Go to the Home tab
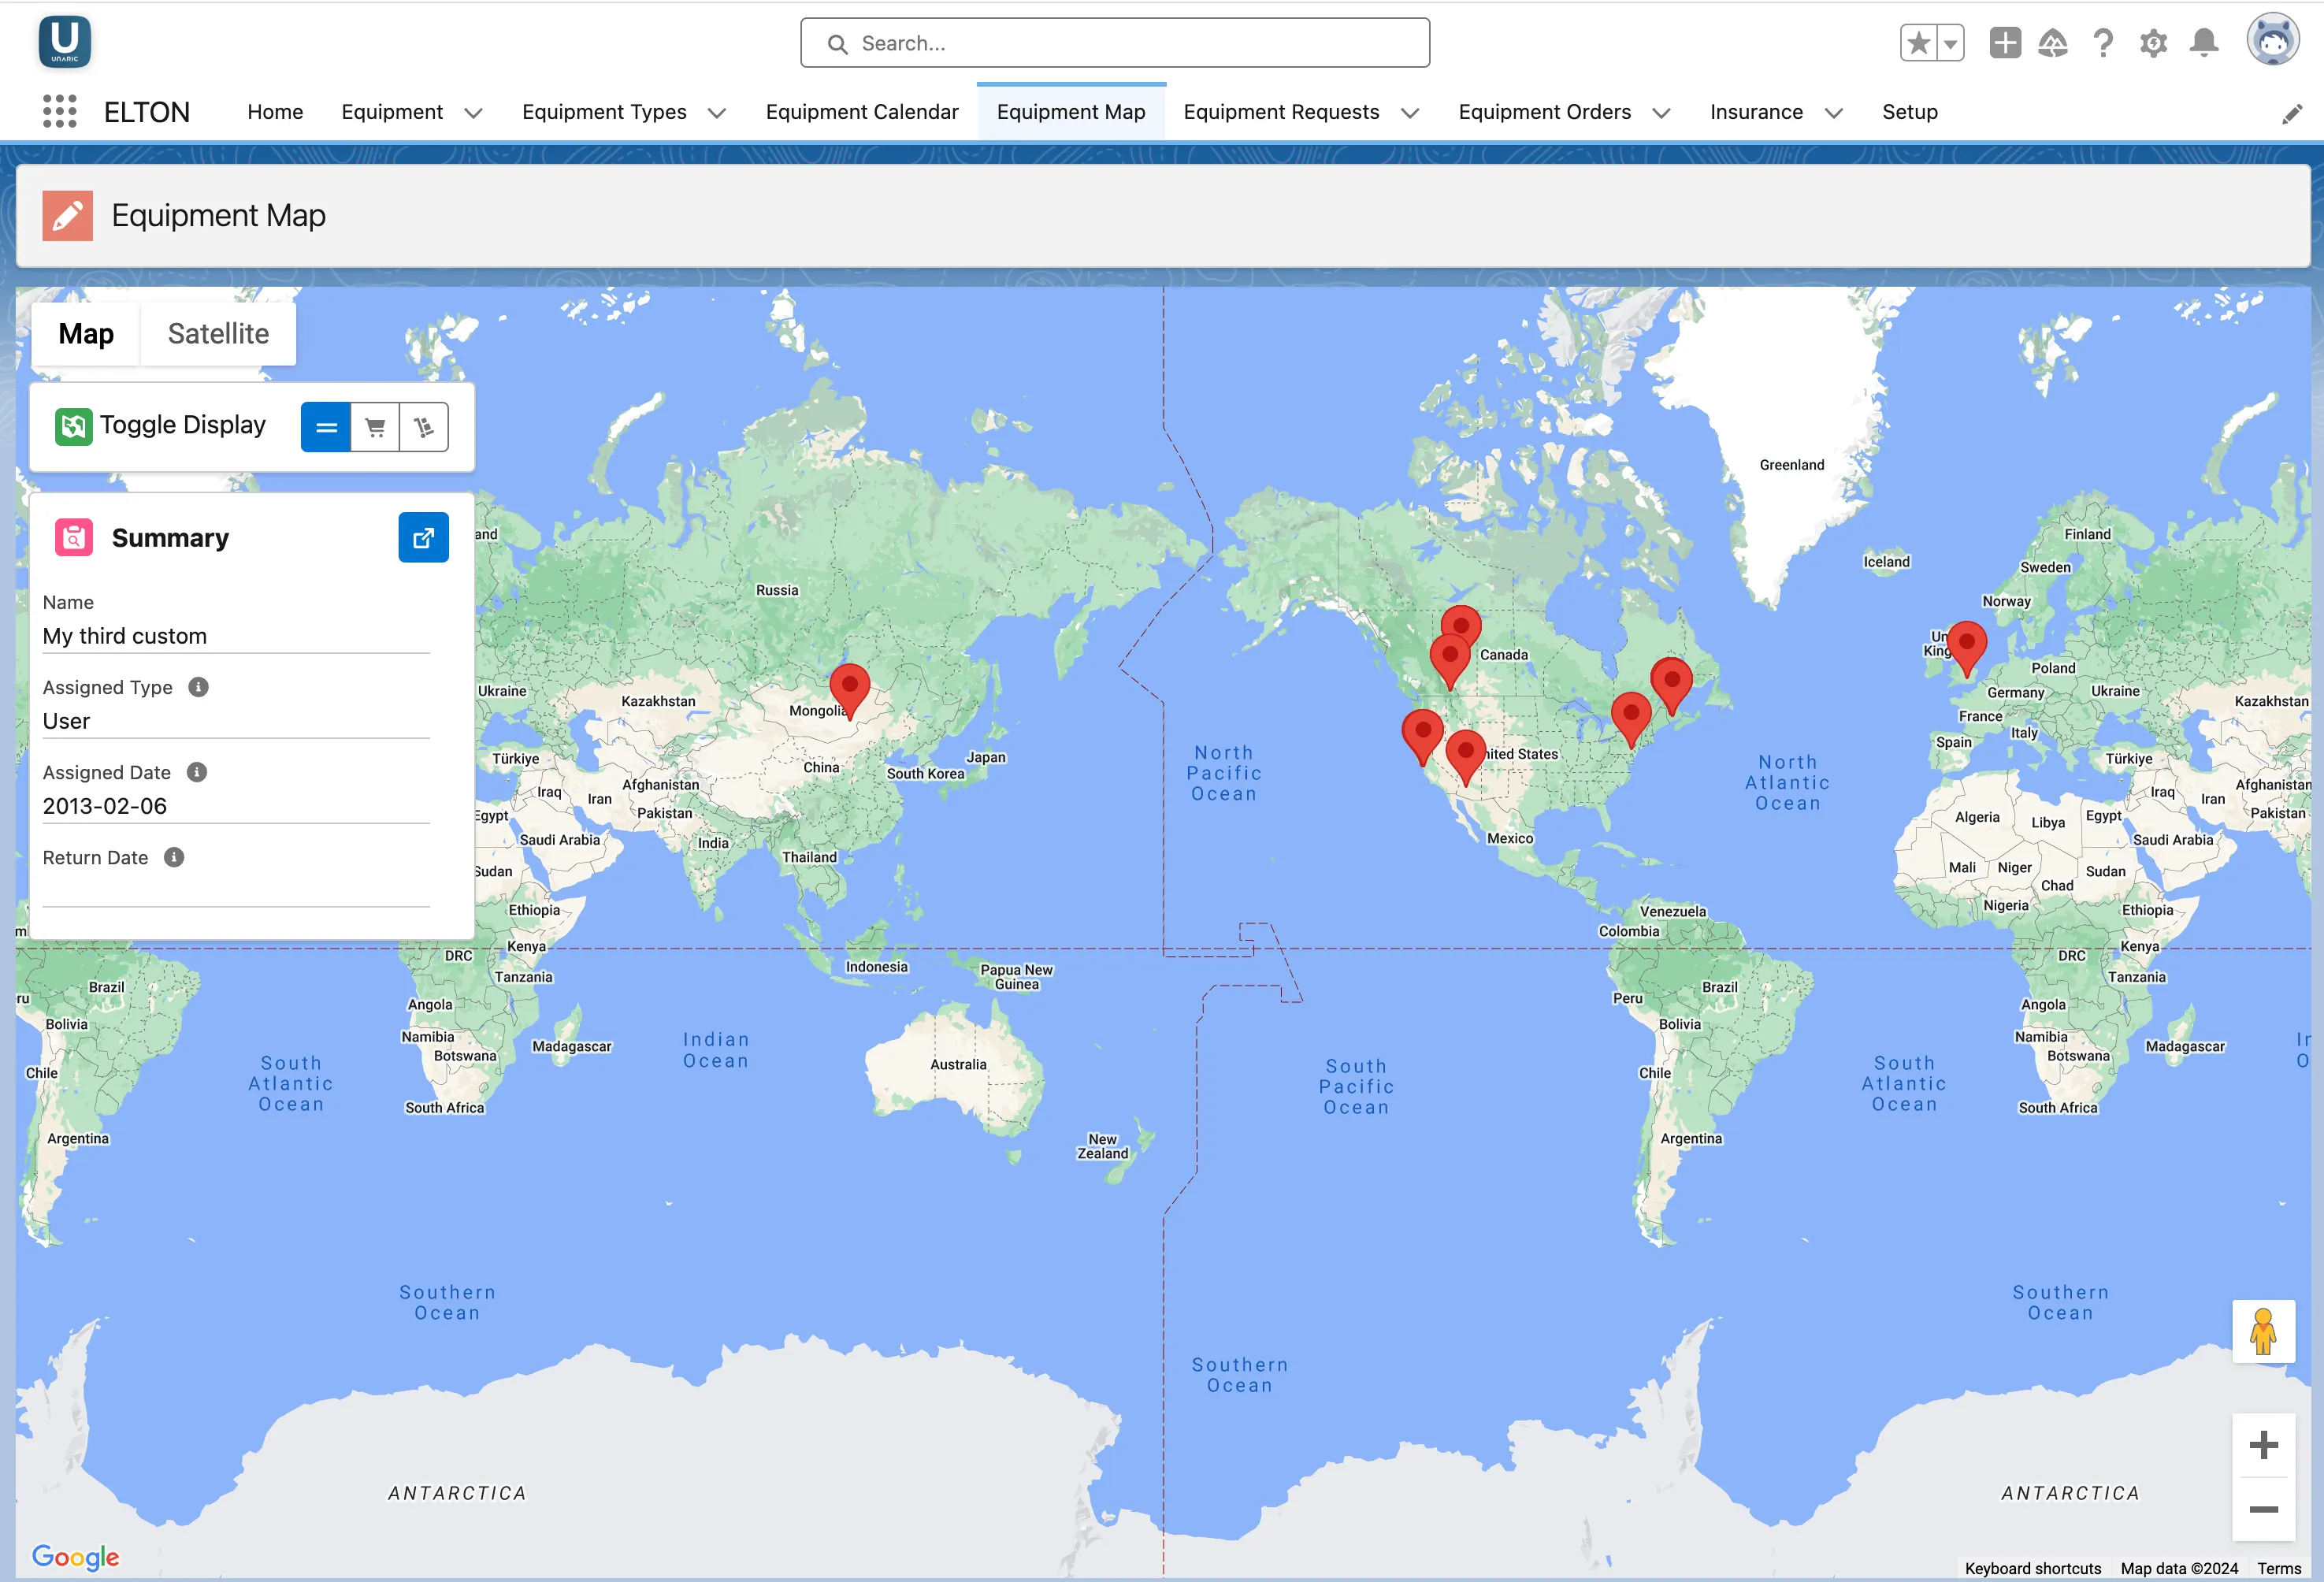Screen dimensions: 2324x1582 (x=275, y=112)
